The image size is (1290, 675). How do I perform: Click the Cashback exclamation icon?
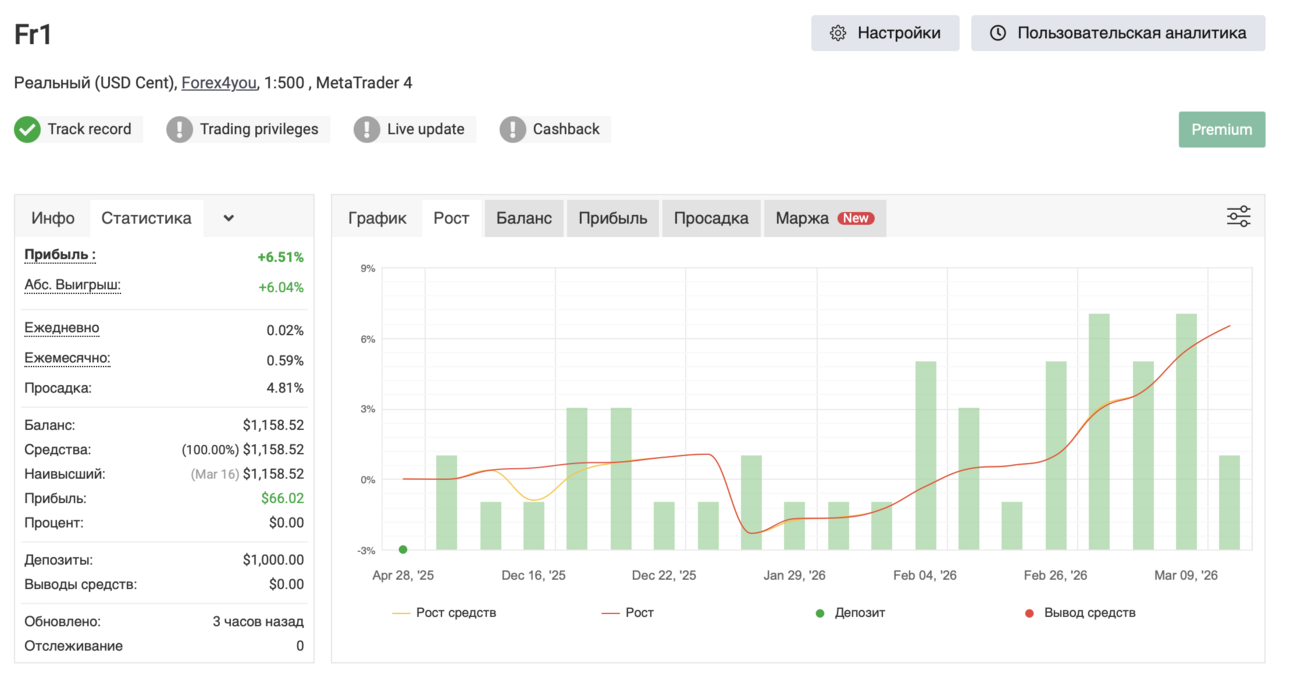(513, 129)
